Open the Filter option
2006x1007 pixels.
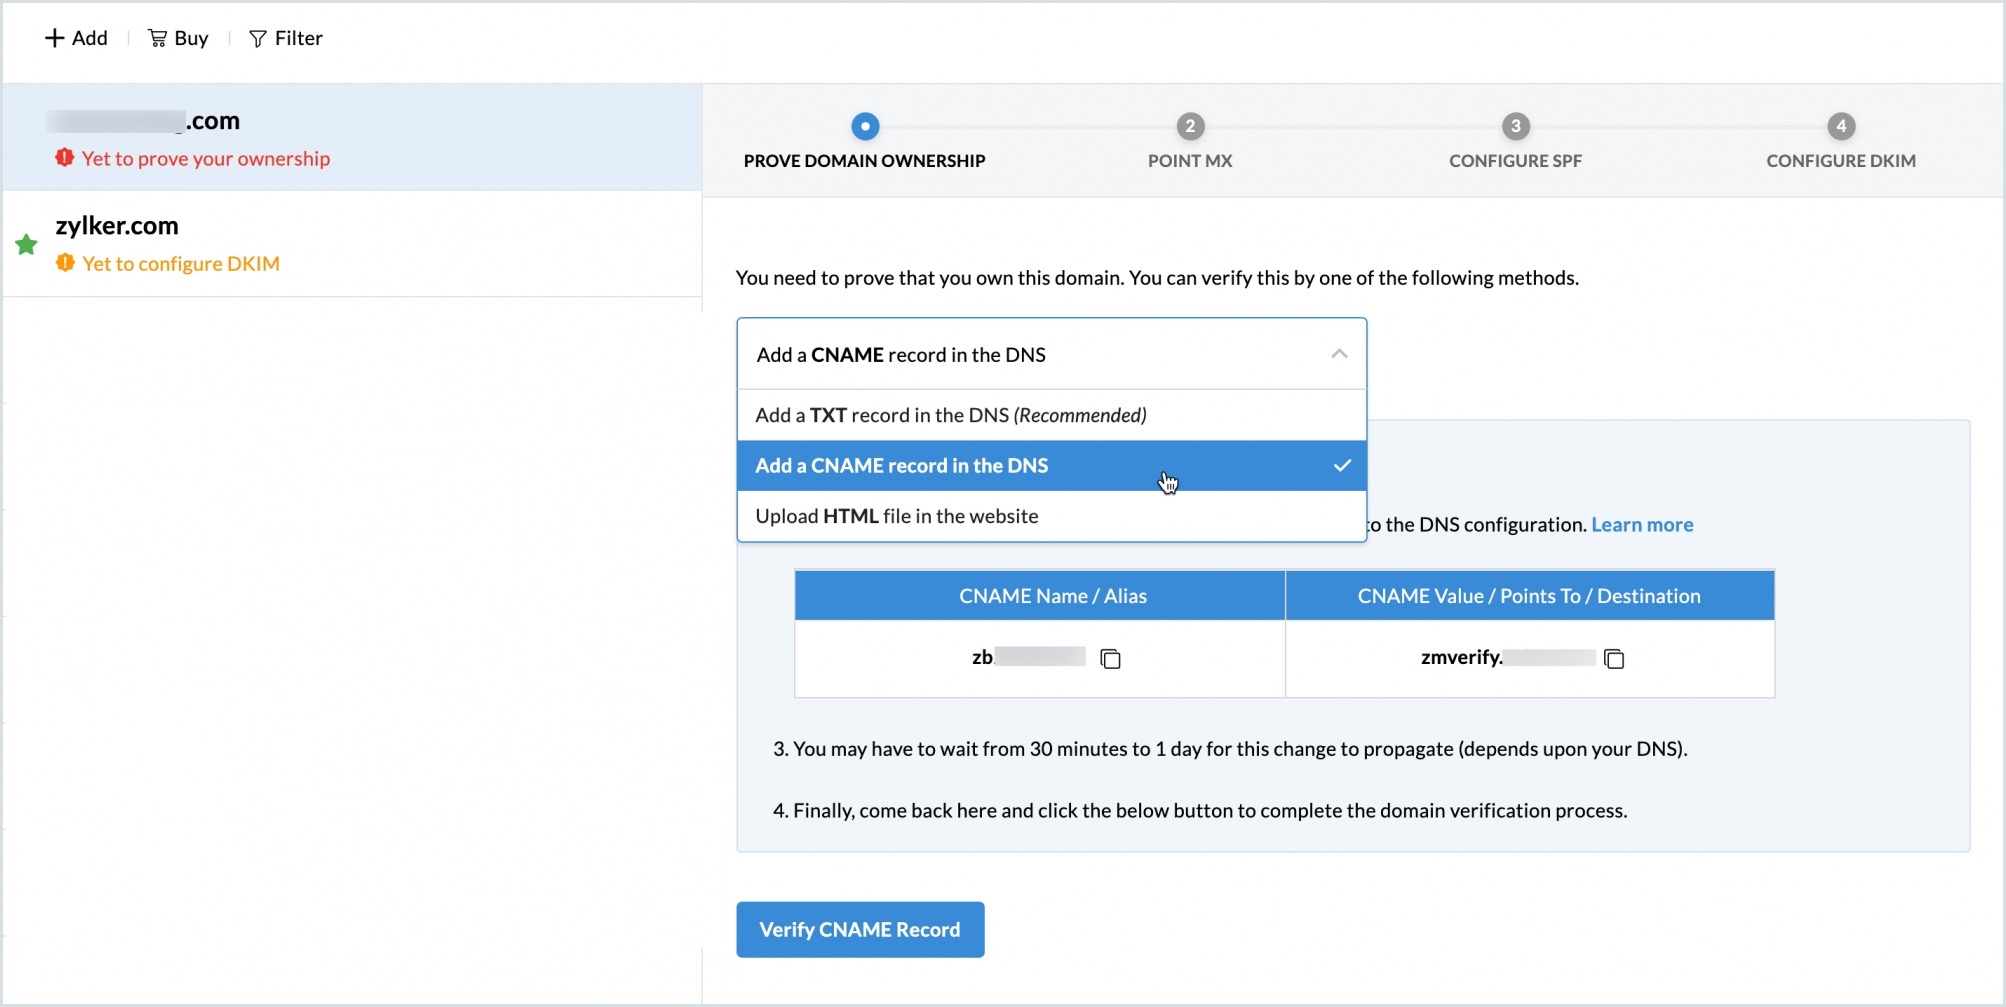286,38
